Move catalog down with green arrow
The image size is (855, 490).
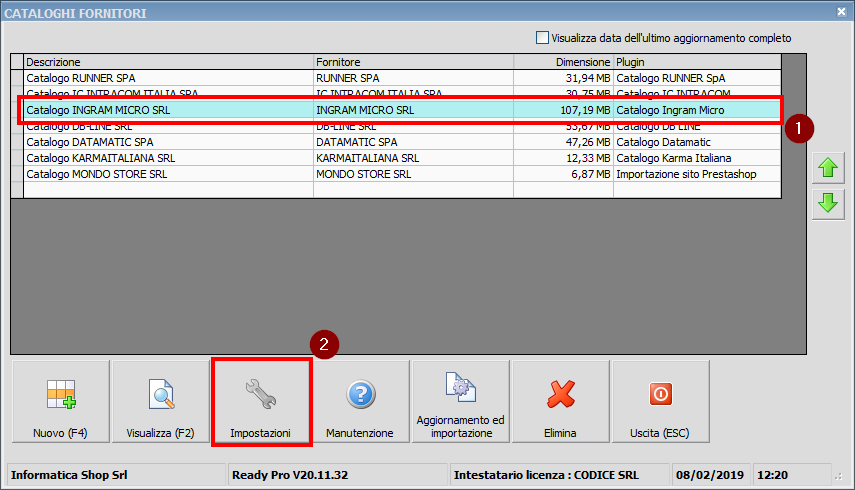828,204
